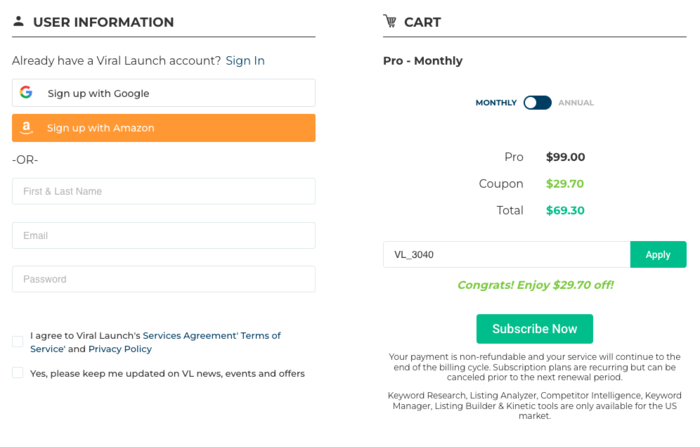Click the coupon code field VL_3040
Image resolution: width=700 pixels, height=447 pixels.
click(506, 255)
